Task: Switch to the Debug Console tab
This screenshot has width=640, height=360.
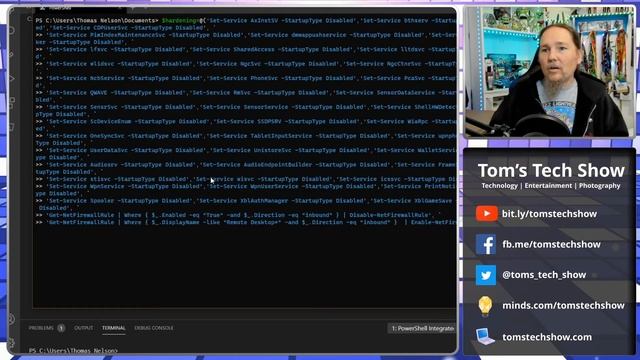Action: [154, 328]
